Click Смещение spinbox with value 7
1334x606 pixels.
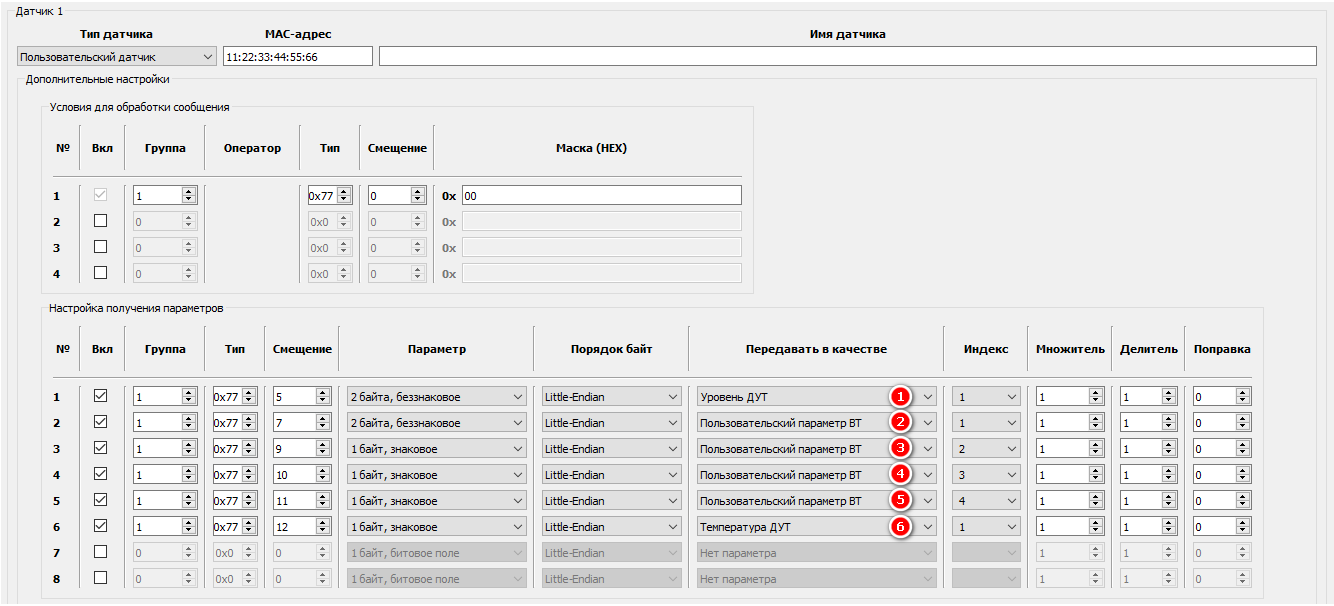pyautogui.click(x=301, y=423)
